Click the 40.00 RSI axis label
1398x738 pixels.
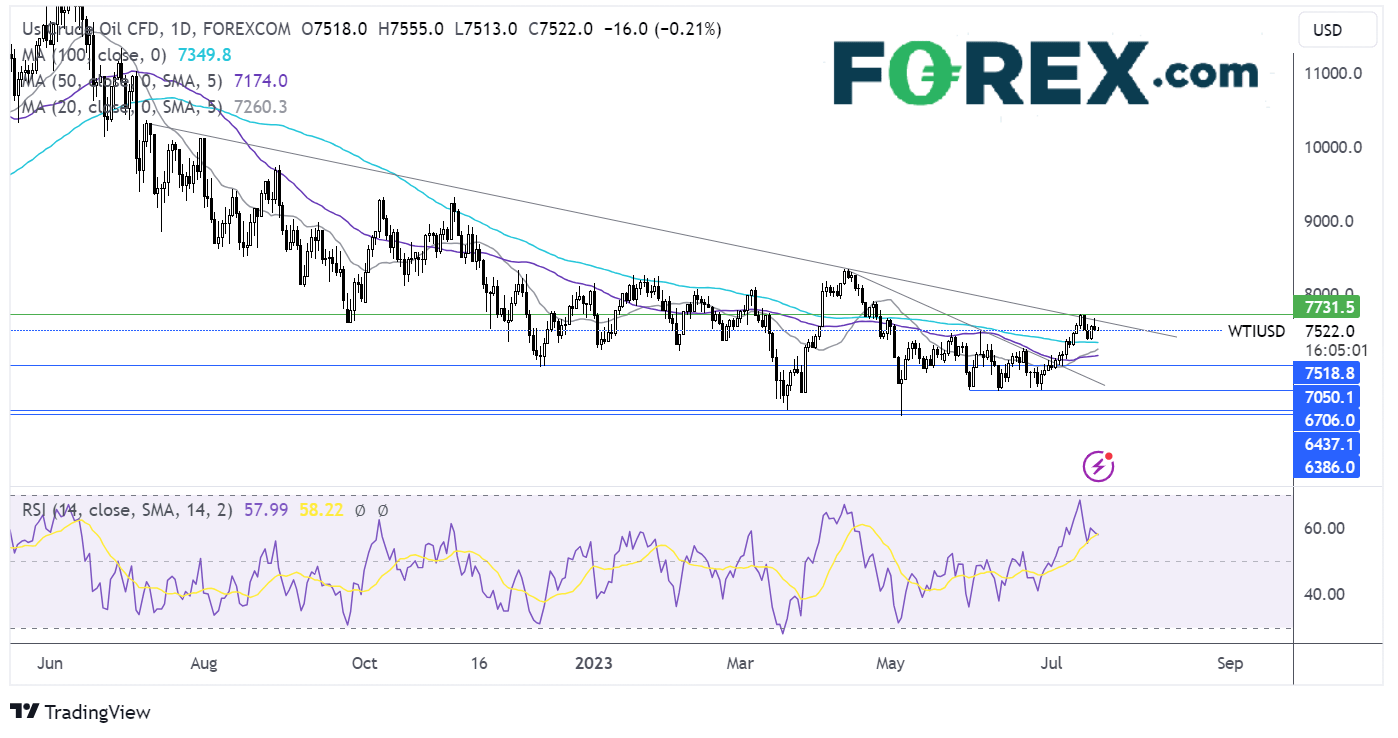(1323, 594)
